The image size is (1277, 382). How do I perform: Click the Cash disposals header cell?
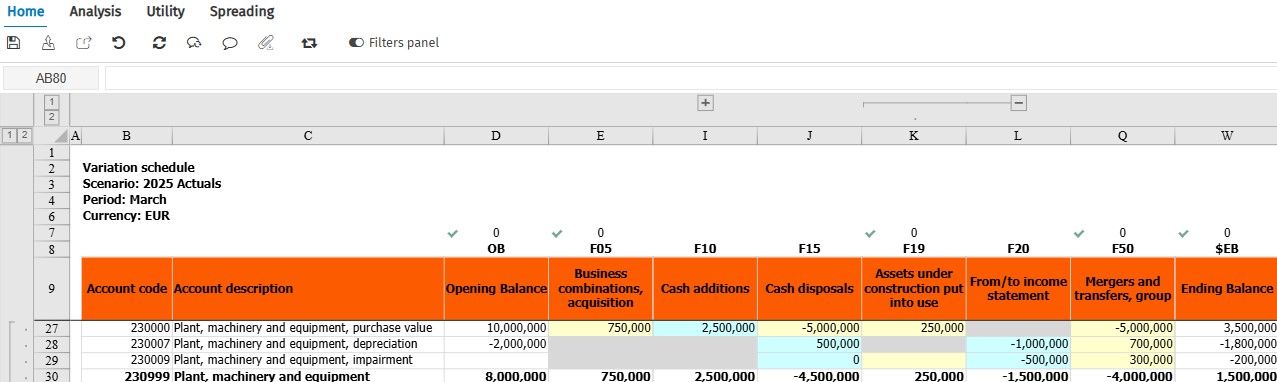click(x=809, y=288)
